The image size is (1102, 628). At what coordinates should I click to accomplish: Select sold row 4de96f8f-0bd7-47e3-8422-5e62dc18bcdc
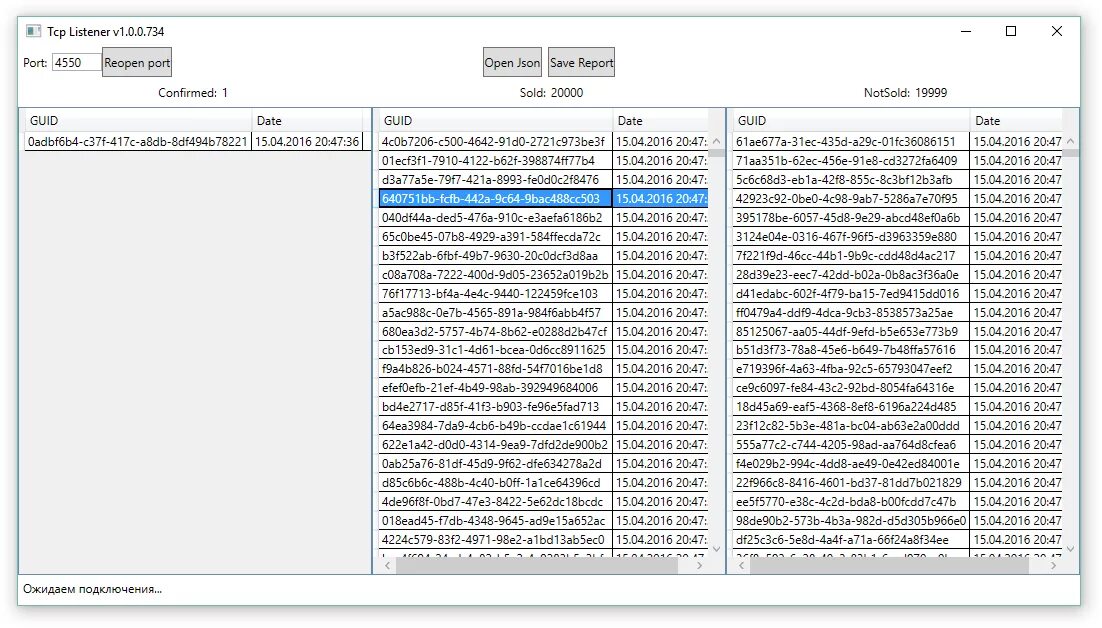click(x=543, y=501)
